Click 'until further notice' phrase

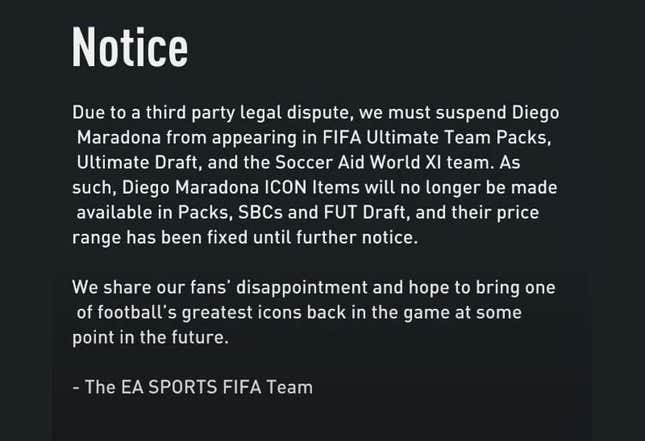[335, 237]
